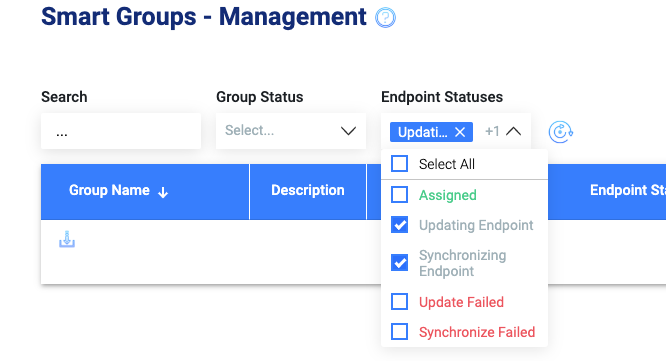Check the Select All checkbox
Image resolution: width=666 pixels, height=361 pixels.
point(400,164)
